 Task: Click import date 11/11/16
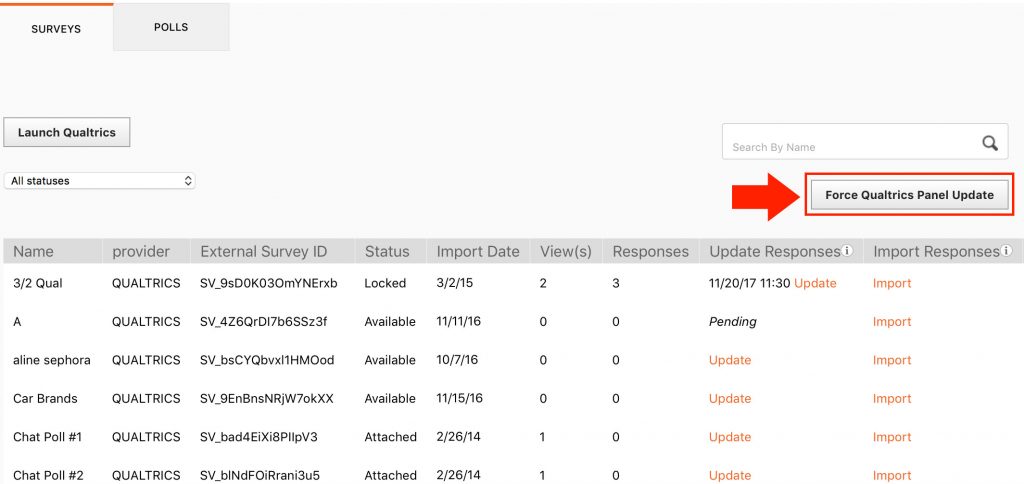click(460, 322)
